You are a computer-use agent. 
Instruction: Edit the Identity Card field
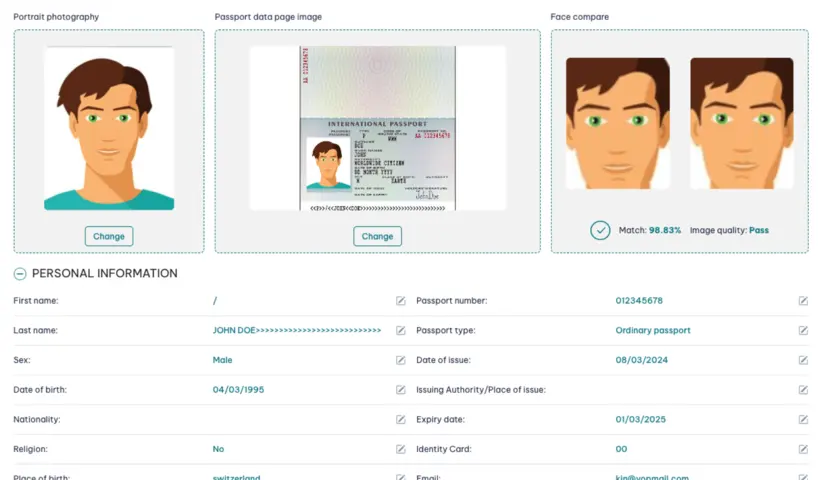(x=803, y=449)
